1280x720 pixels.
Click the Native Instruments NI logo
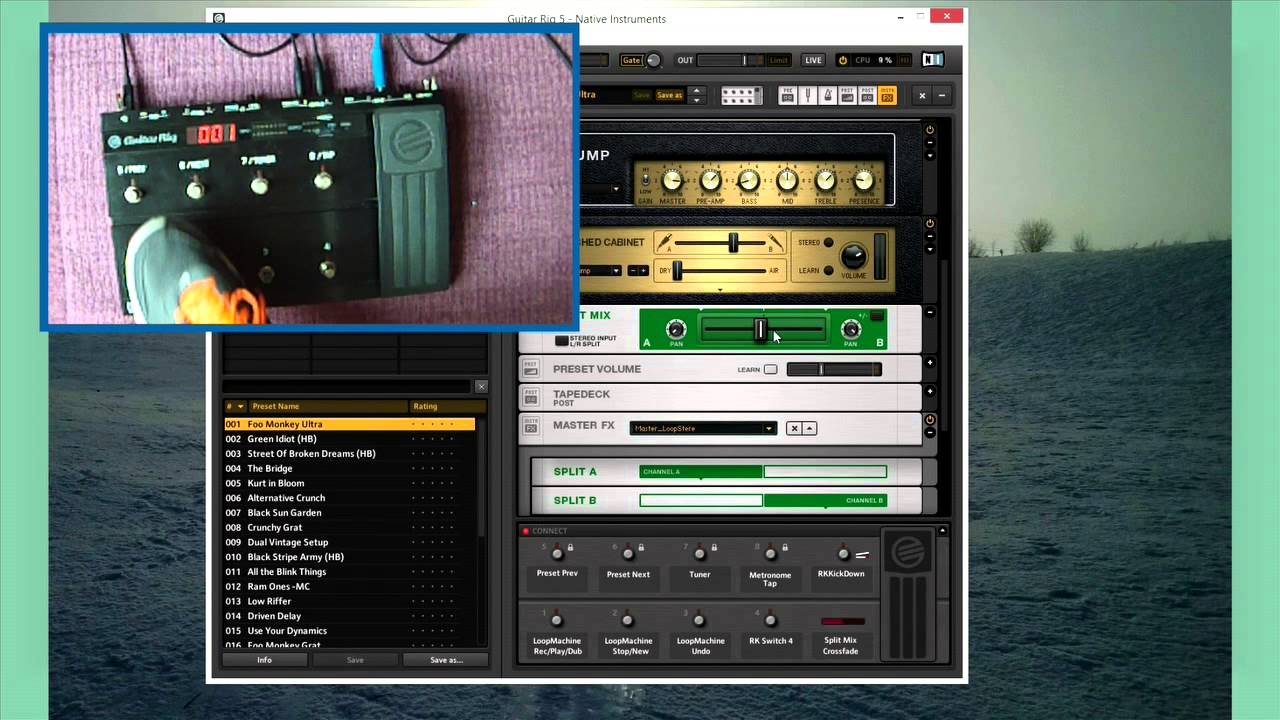(x=933, y=60)
